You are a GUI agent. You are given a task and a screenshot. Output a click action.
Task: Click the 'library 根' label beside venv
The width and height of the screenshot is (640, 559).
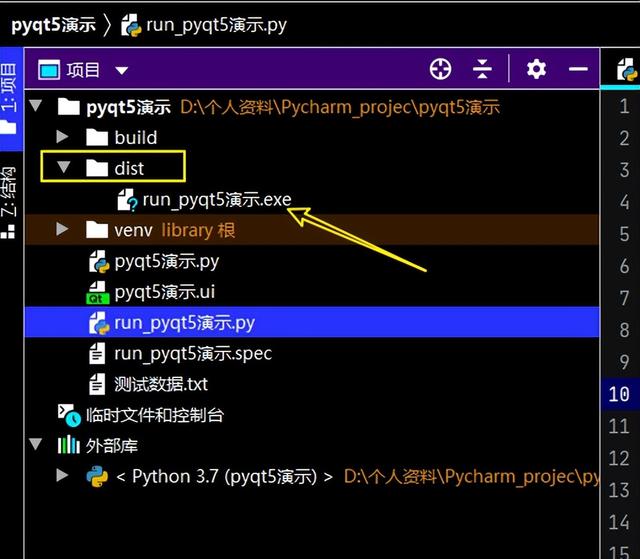click(x=198, y=230)
